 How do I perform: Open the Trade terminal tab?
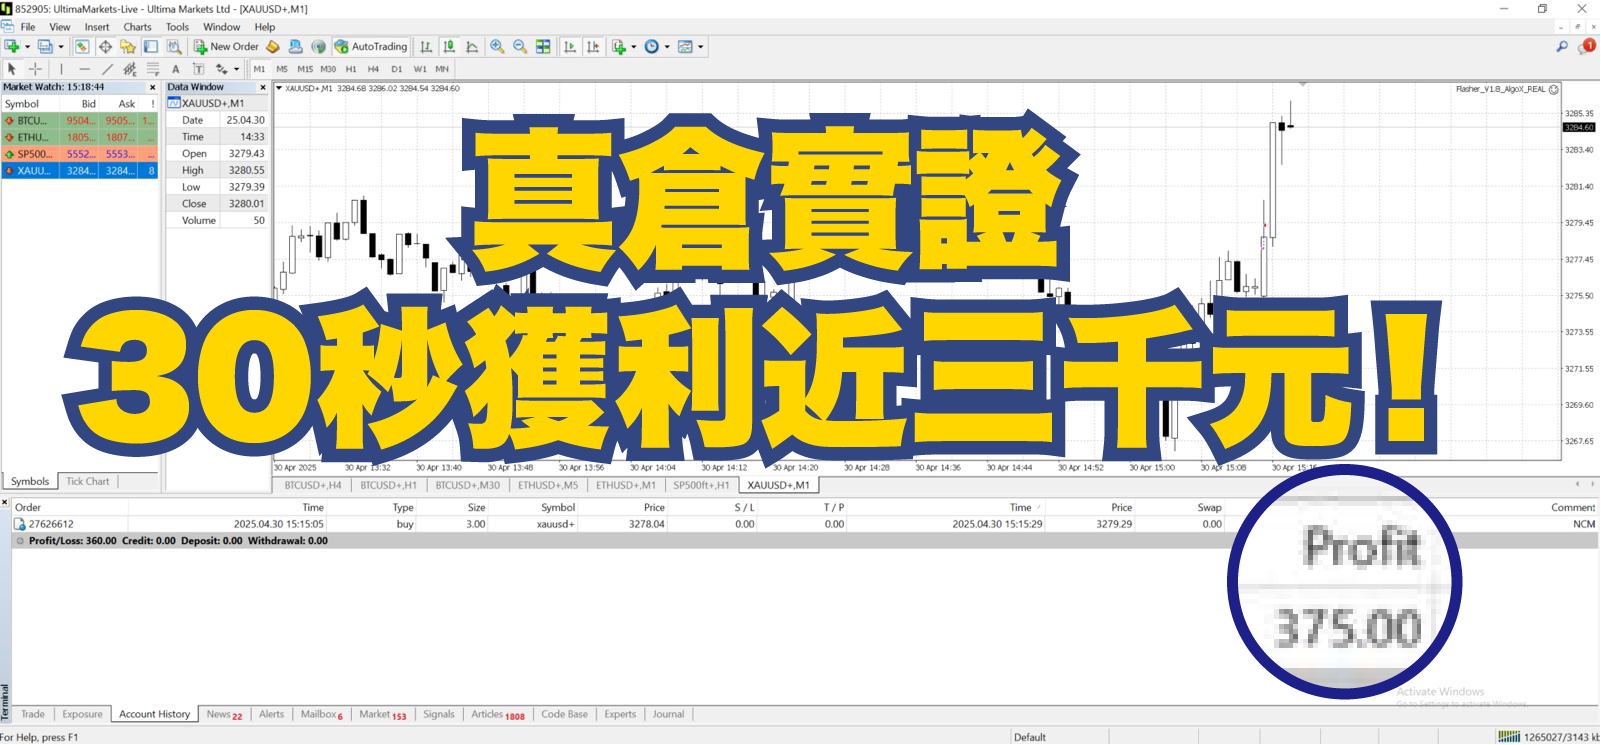[33, 714]
